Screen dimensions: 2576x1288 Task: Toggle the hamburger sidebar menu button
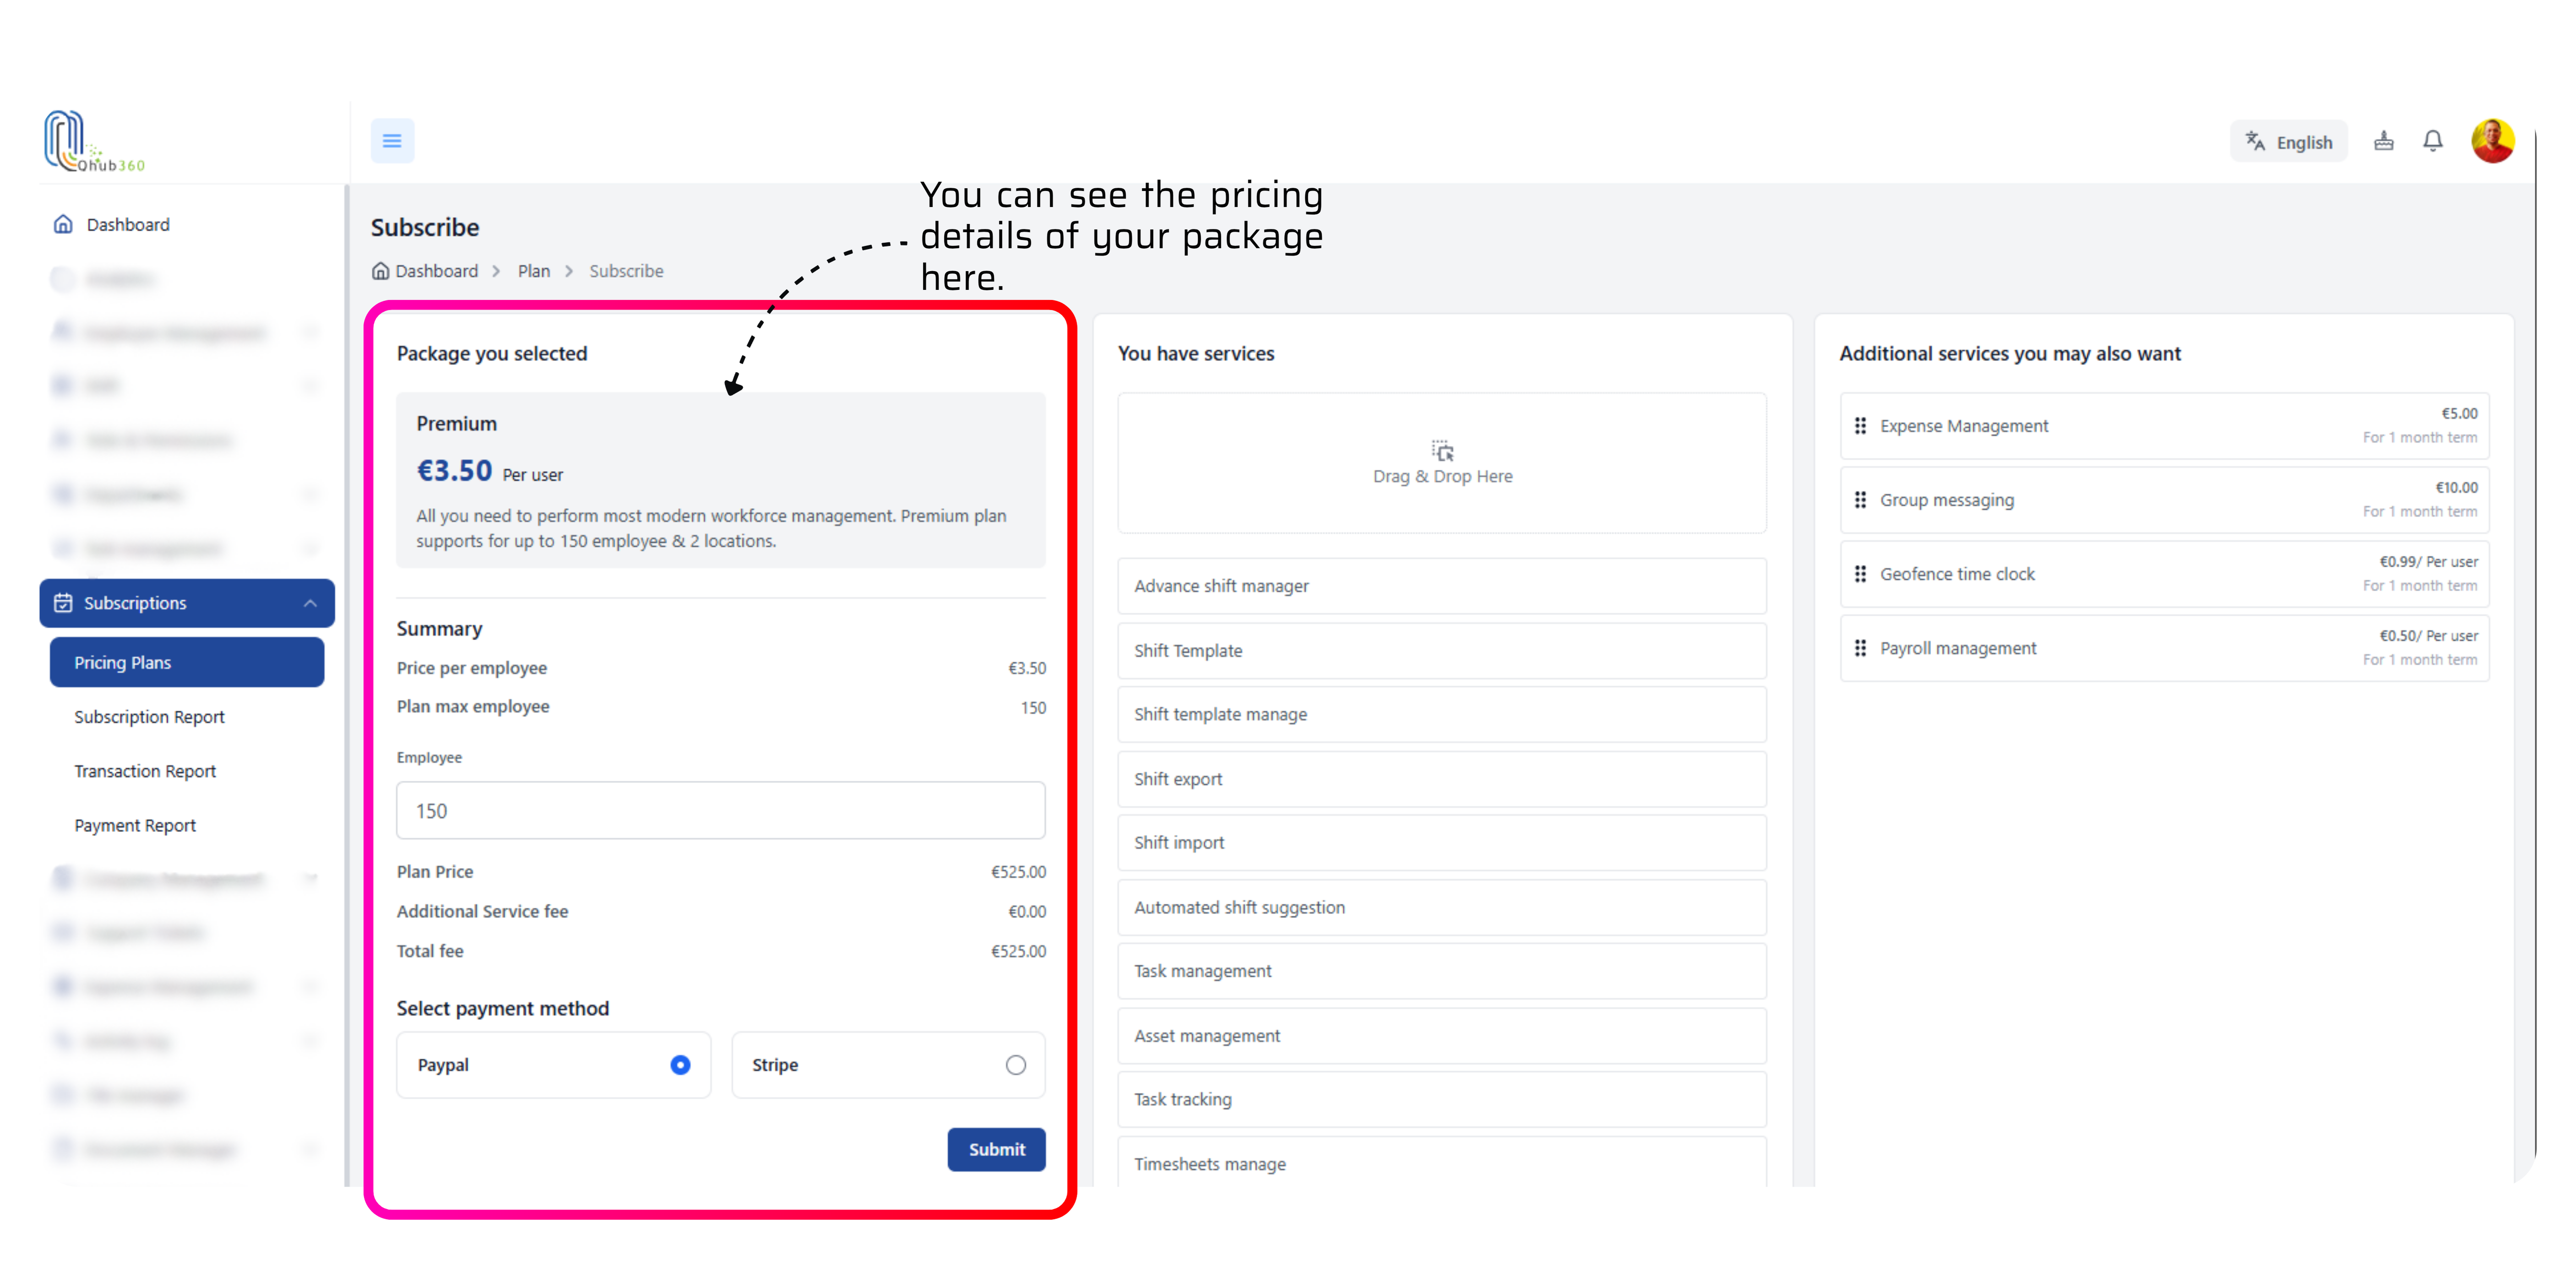click(392, 141)
